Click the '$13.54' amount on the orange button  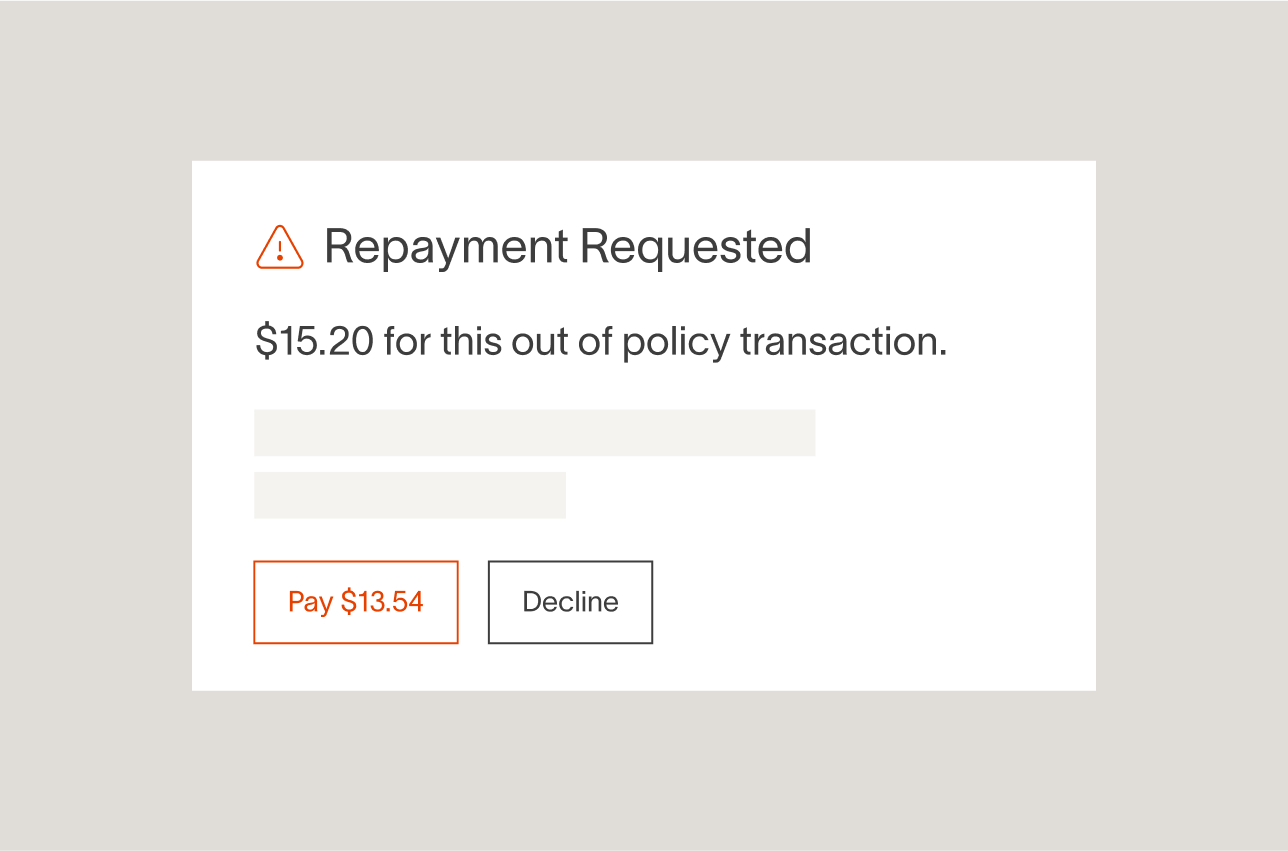(x=382, y=602)
